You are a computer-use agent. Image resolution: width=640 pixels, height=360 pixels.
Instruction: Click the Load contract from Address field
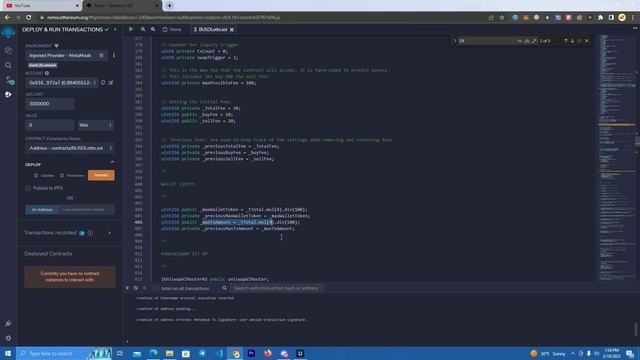(87, 209)
